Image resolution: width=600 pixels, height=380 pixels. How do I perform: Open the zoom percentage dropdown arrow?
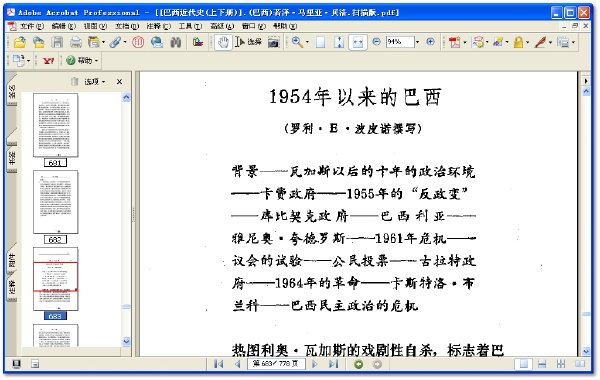pos(417,42)
